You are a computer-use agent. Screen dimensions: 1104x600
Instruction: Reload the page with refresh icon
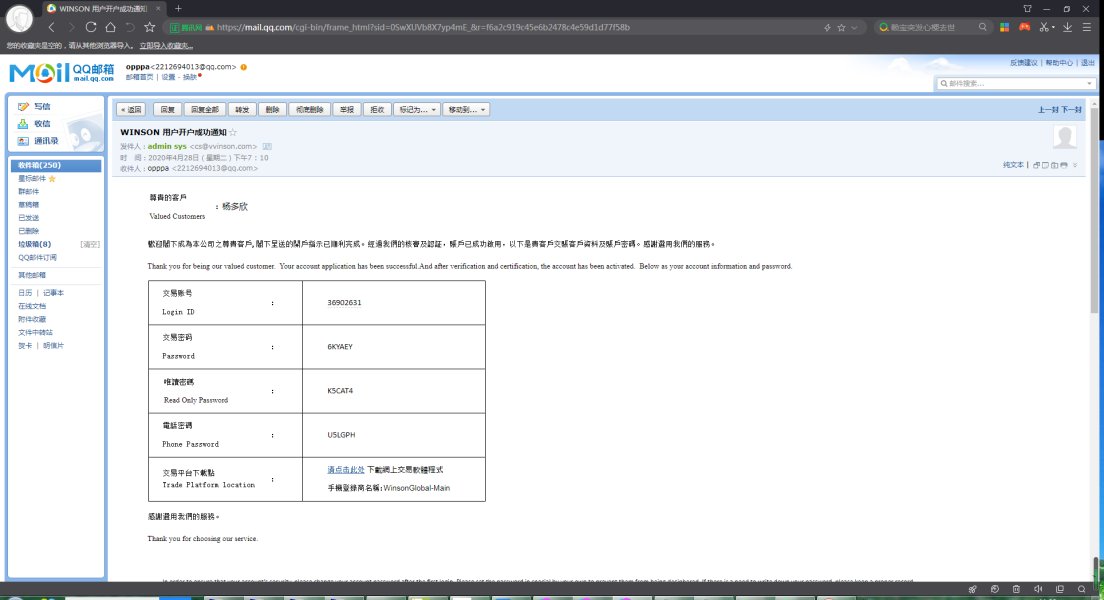tap(91, 27)
